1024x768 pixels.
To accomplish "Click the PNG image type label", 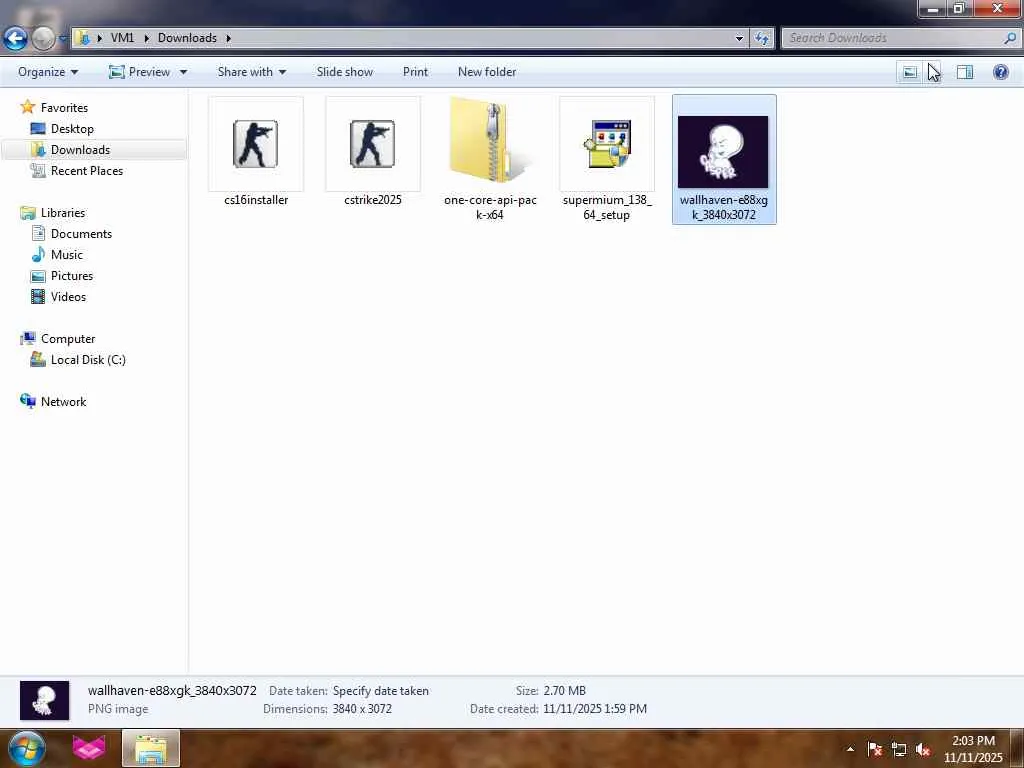I will click(118, 709).
